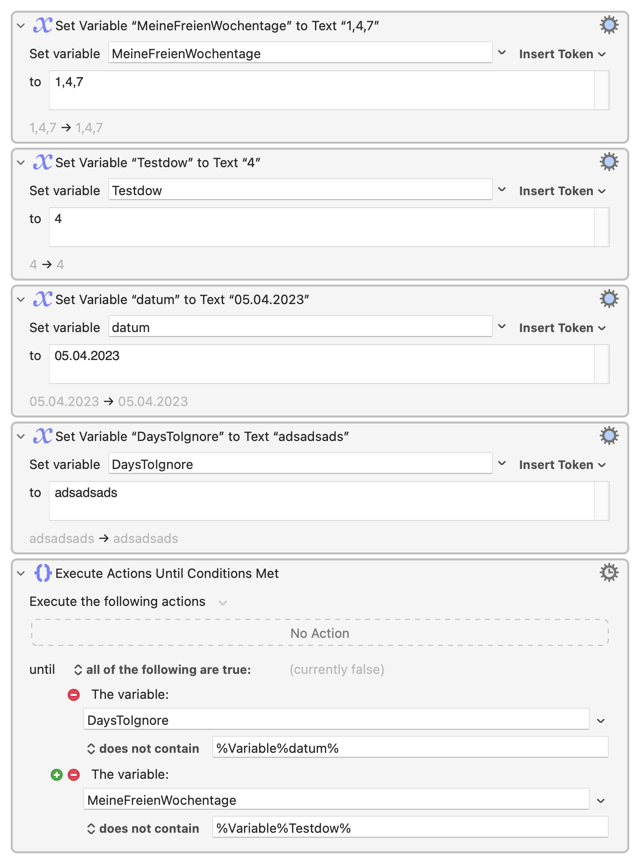Viewport: 640px width, 867px height.
Task: Change 'does not contain' operator for DaysToIgnore condition
Action: coord(143,749)
